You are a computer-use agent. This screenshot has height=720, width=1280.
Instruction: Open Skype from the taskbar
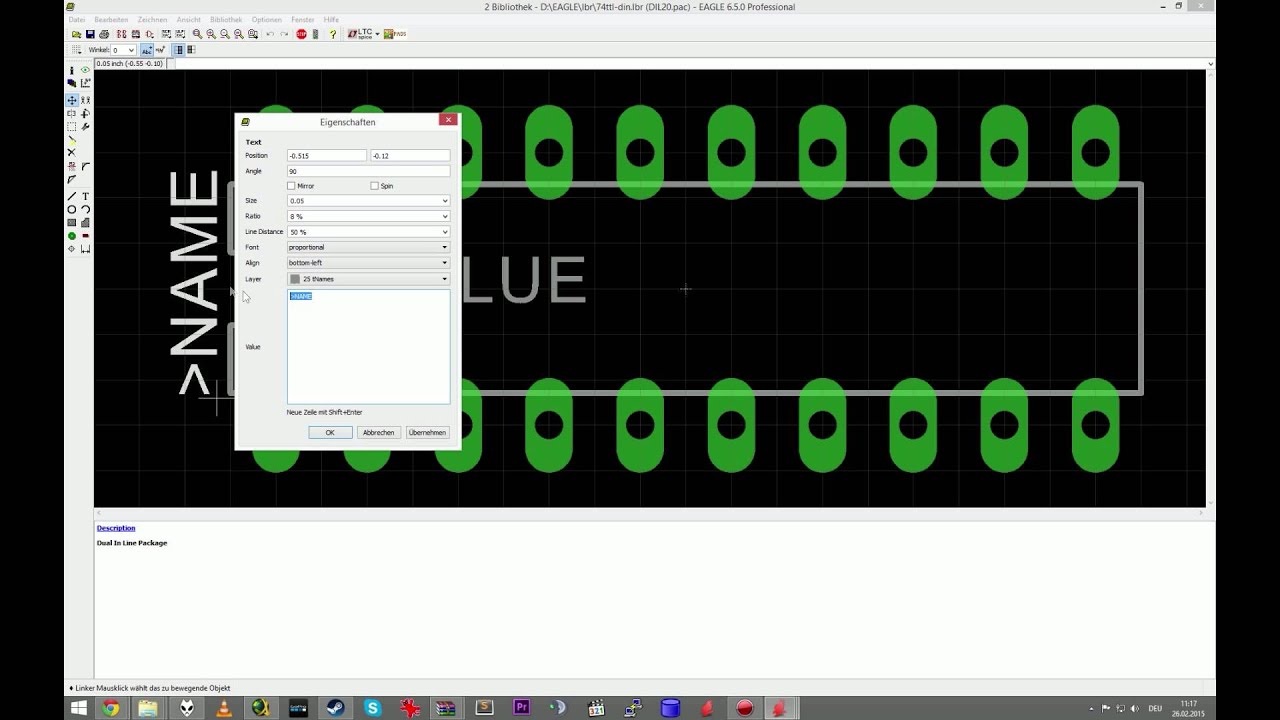[x=373, y=708]
